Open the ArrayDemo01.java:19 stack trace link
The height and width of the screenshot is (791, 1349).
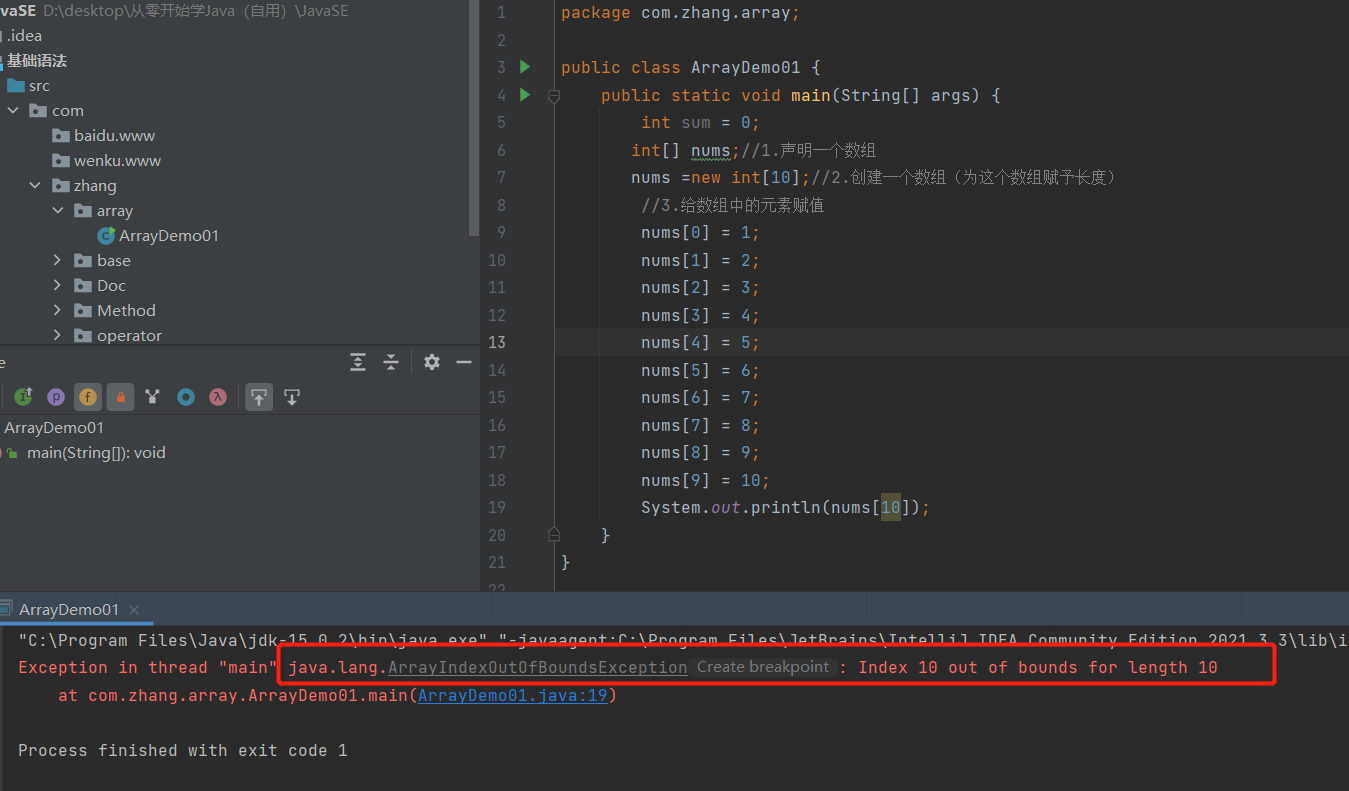coord(513,695)
